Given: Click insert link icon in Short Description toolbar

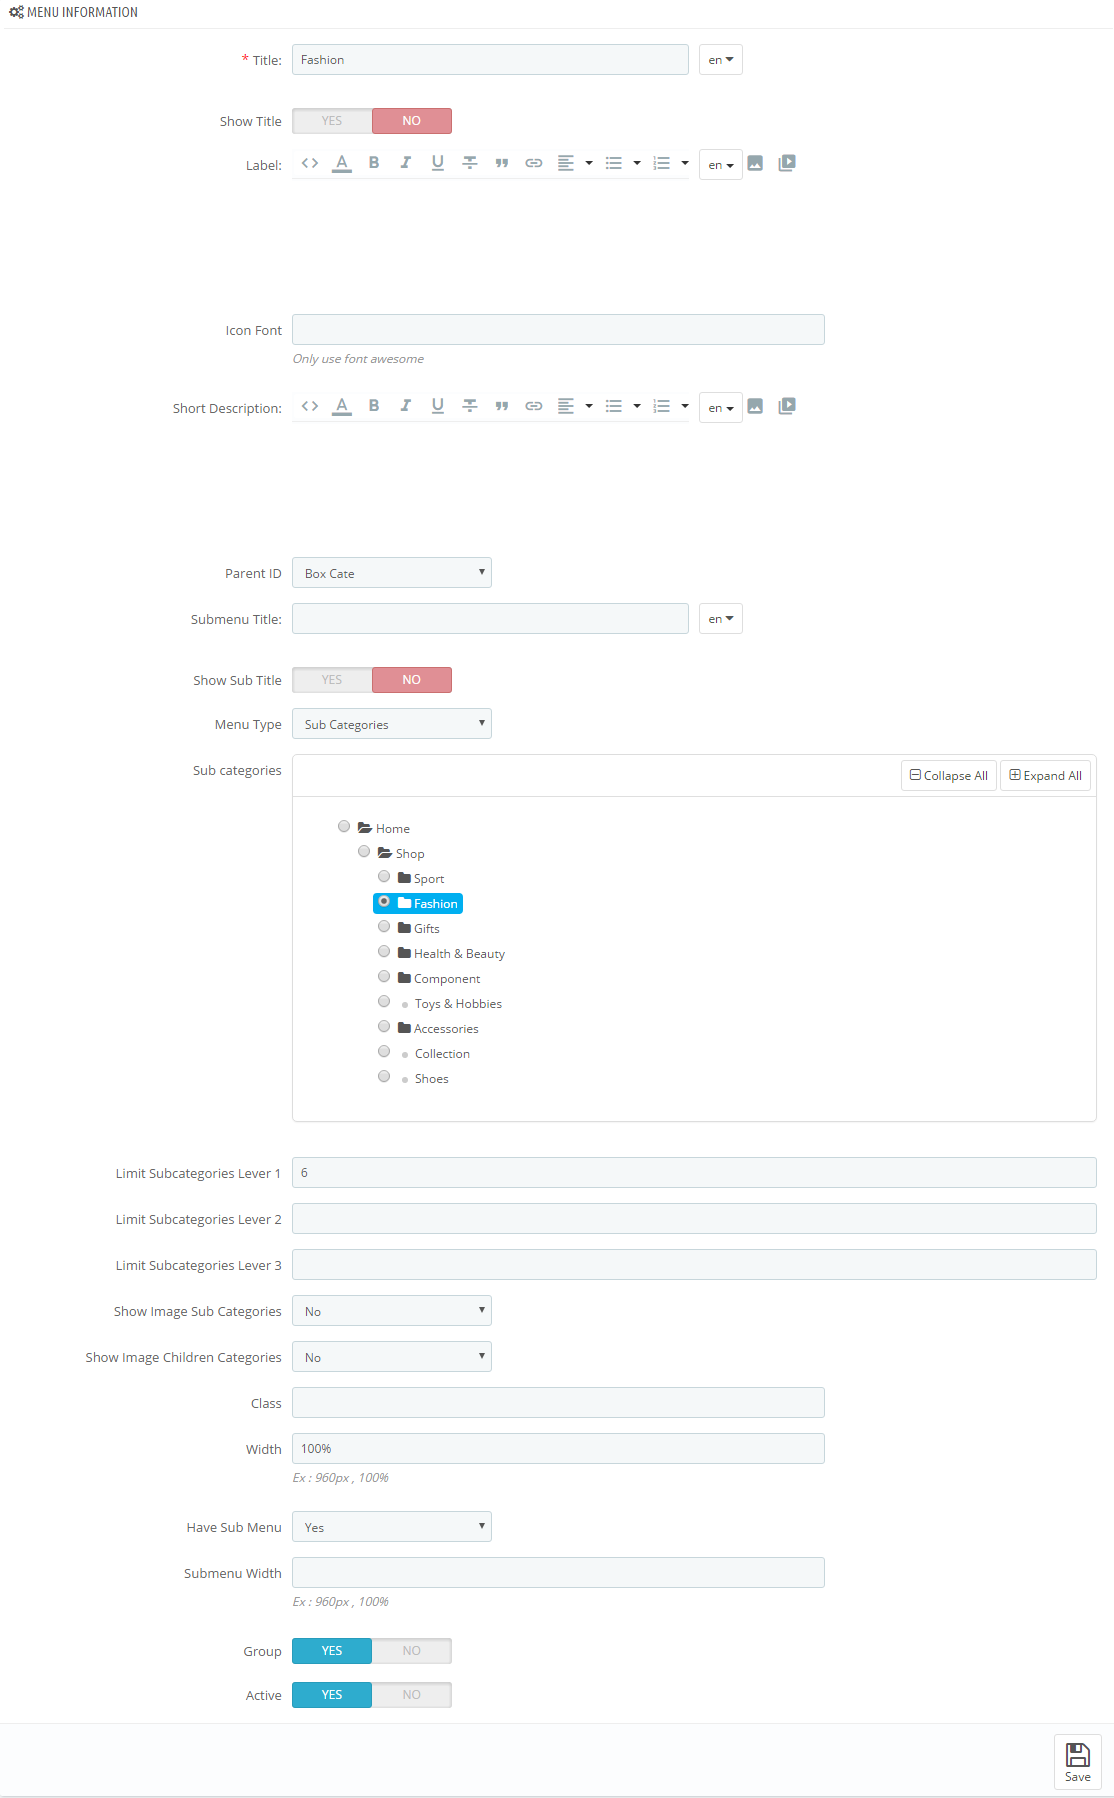Looking at the screenshot, I should 534,406.
